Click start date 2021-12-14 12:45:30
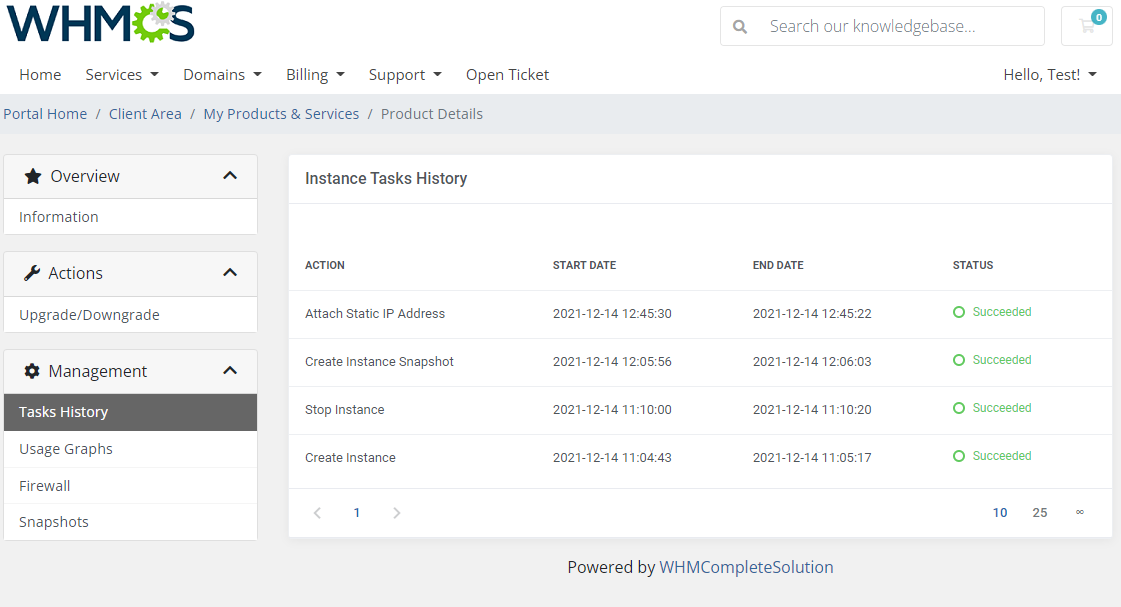The height and width of the screenshot is (607, 1121). click(x=612, y=313)
